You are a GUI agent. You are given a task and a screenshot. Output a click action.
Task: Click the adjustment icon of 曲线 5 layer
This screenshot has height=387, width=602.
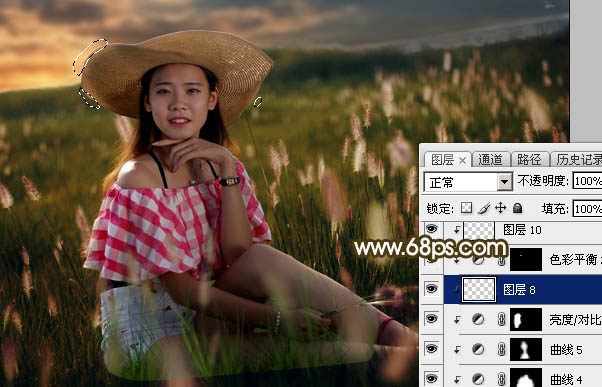[x=478, y=349]
